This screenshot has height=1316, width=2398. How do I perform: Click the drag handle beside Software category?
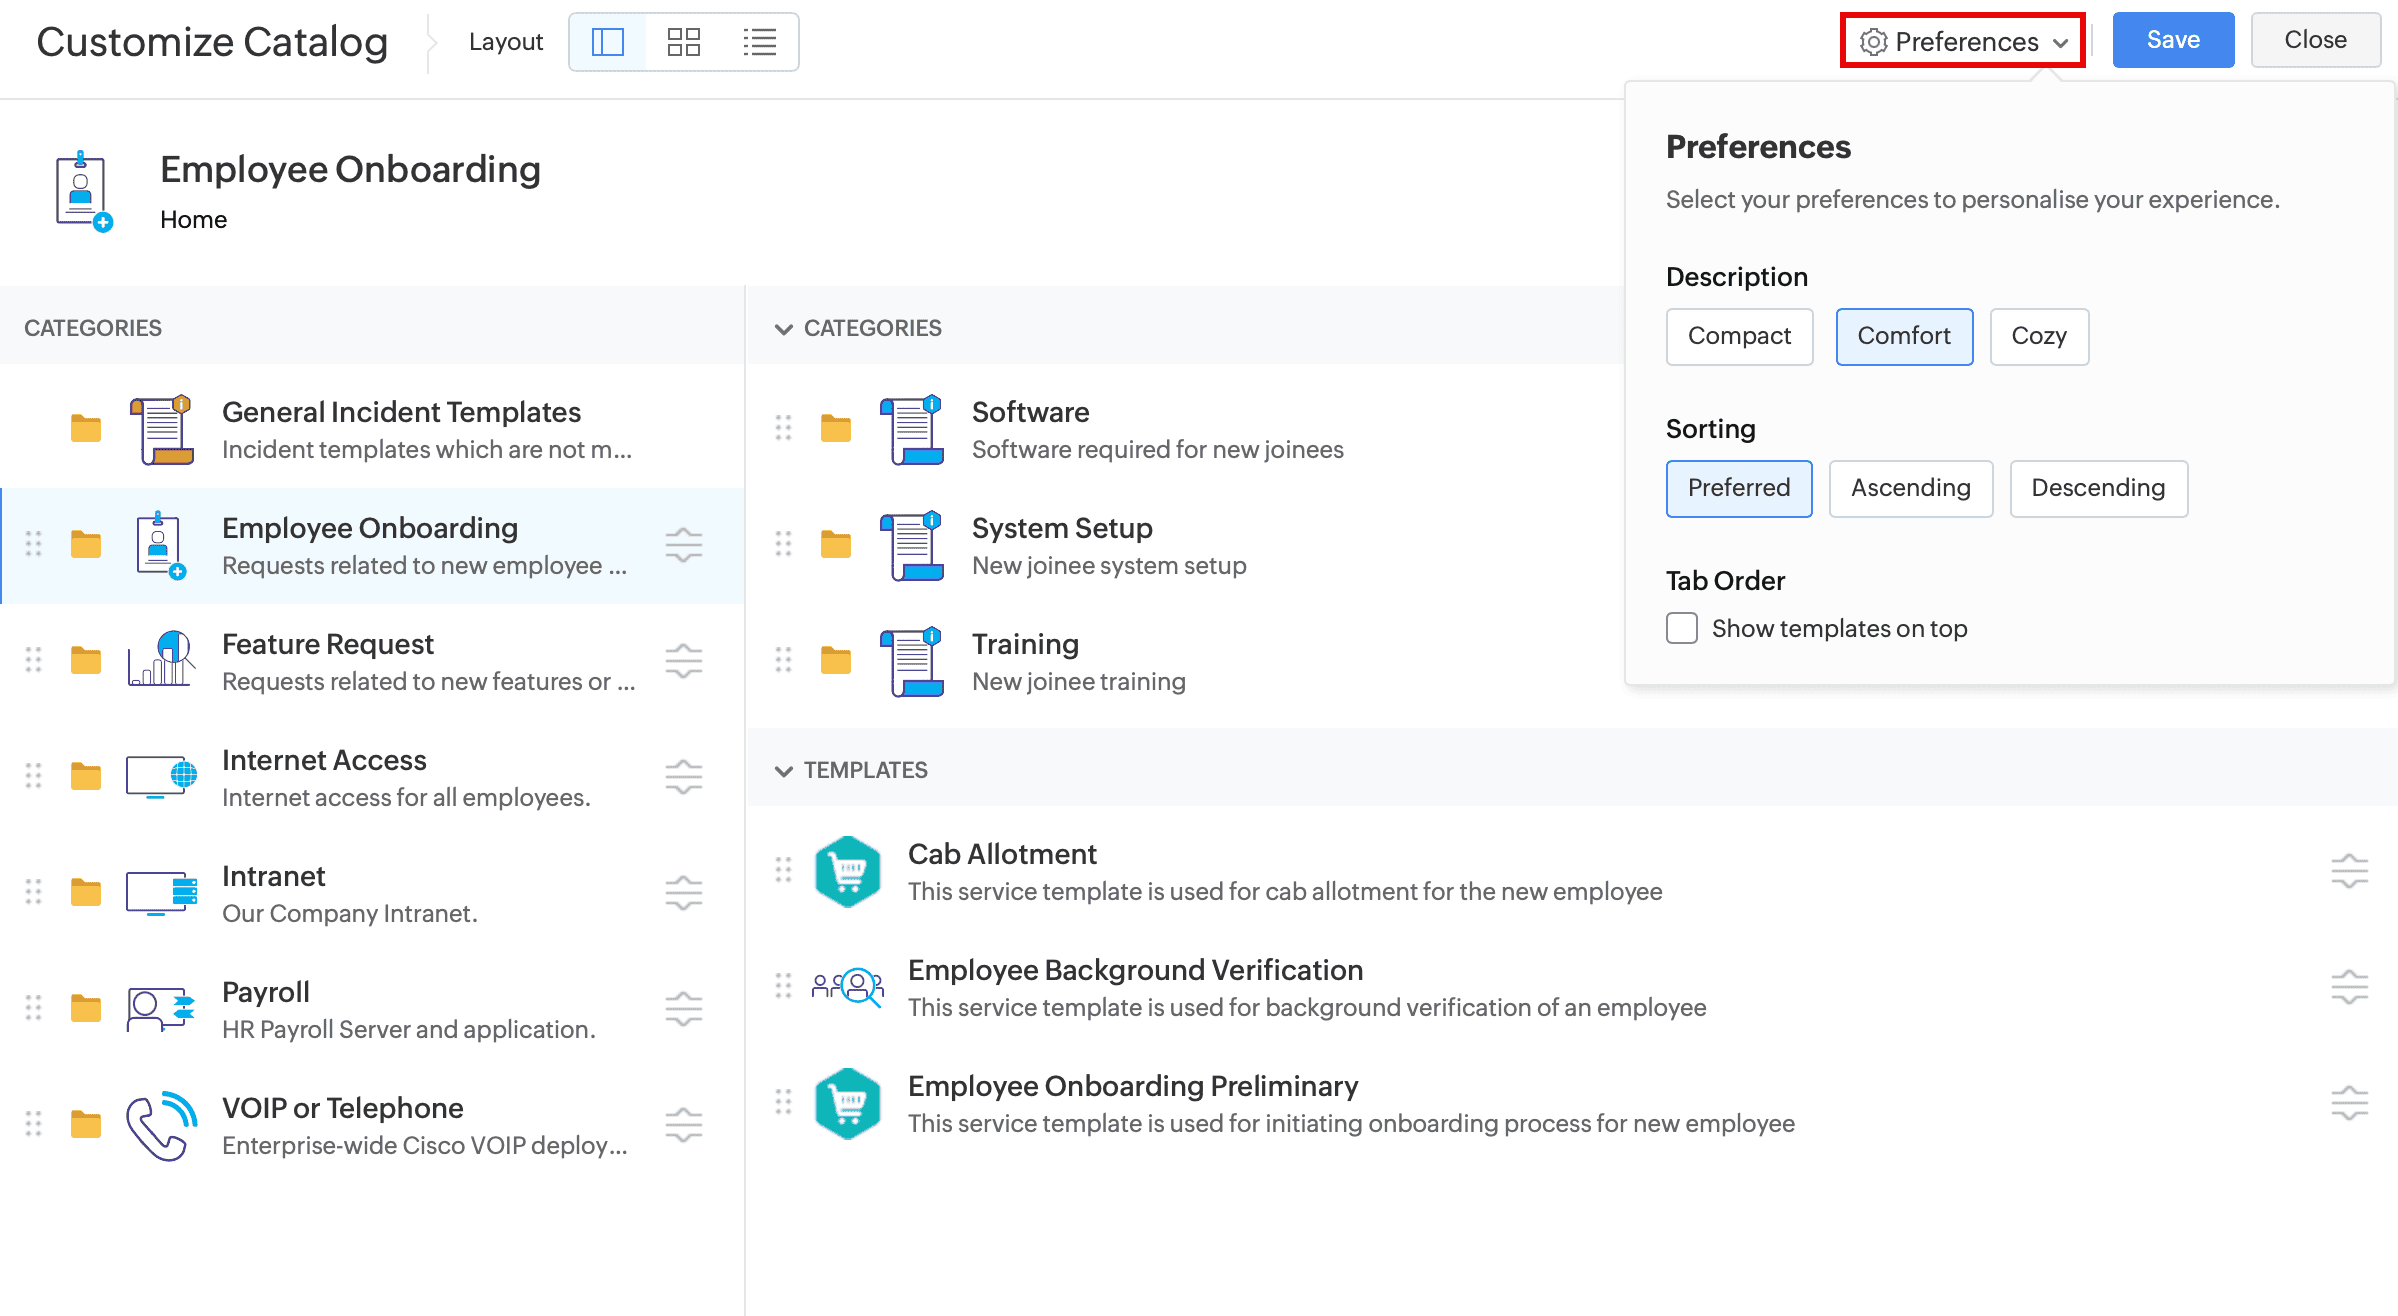[x=783, y=428]
